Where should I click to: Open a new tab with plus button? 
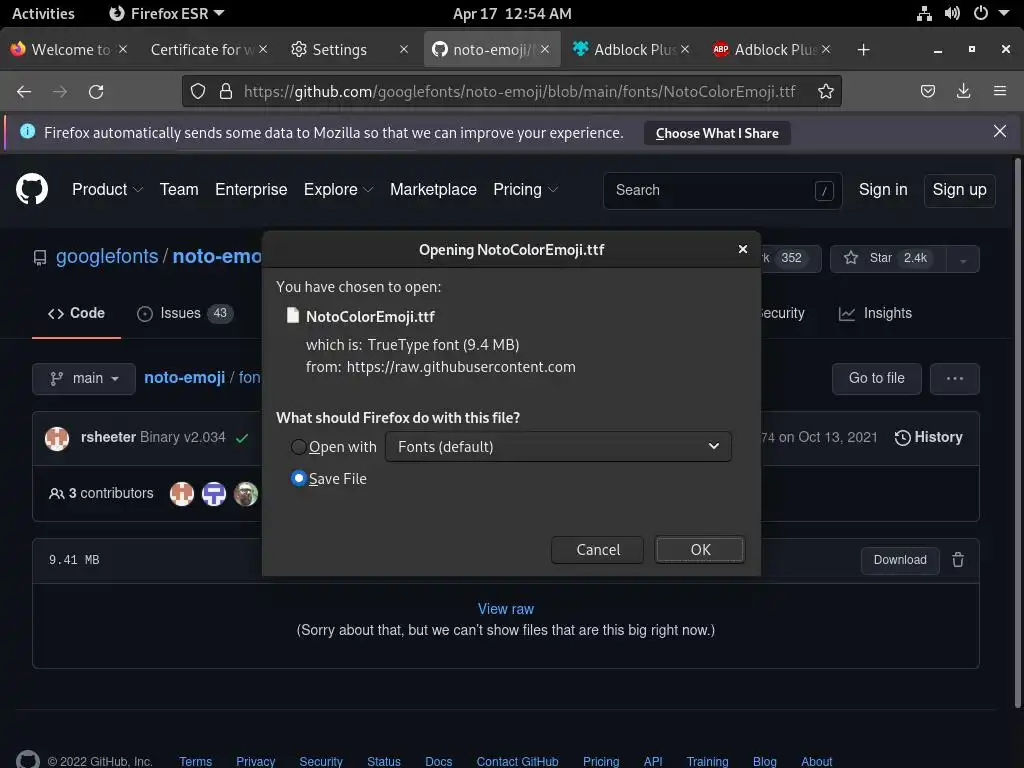863,50
